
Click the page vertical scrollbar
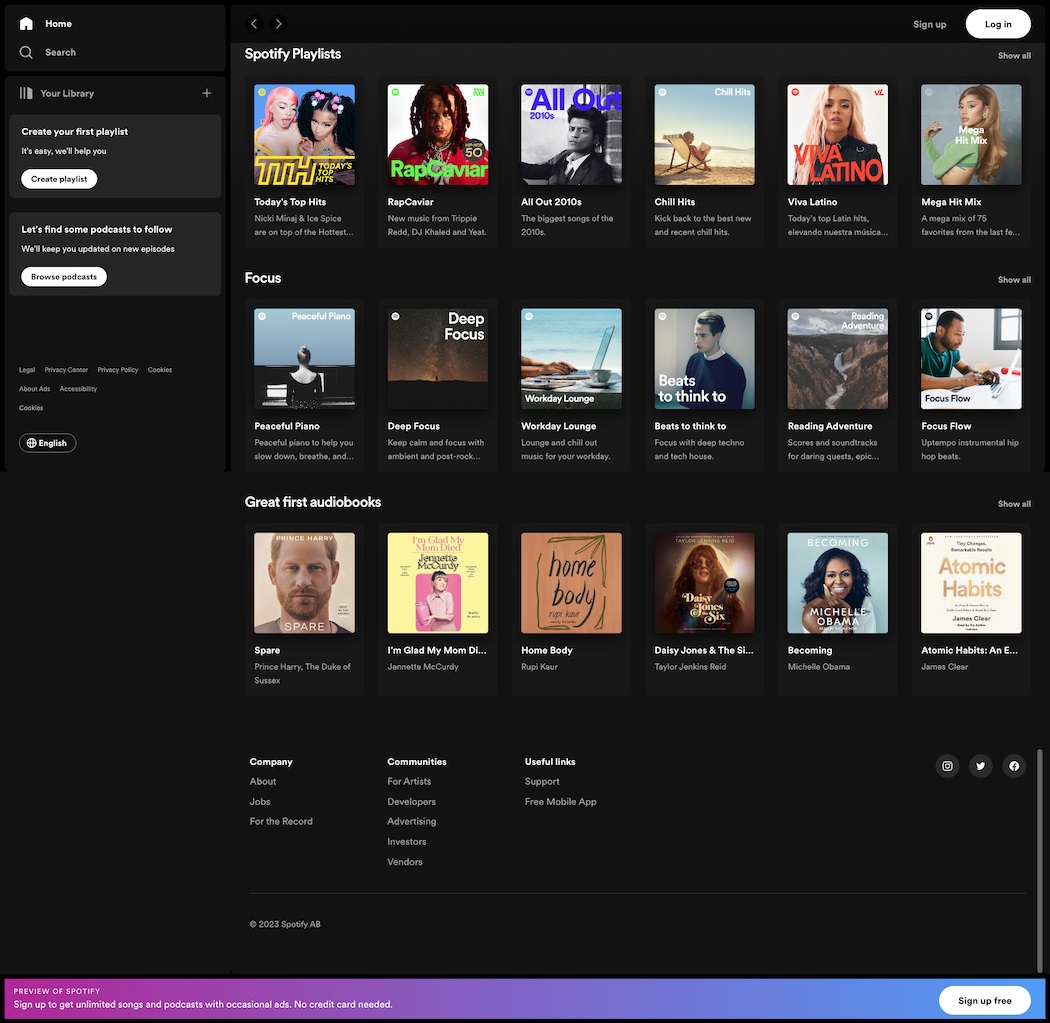point(1039,860)
